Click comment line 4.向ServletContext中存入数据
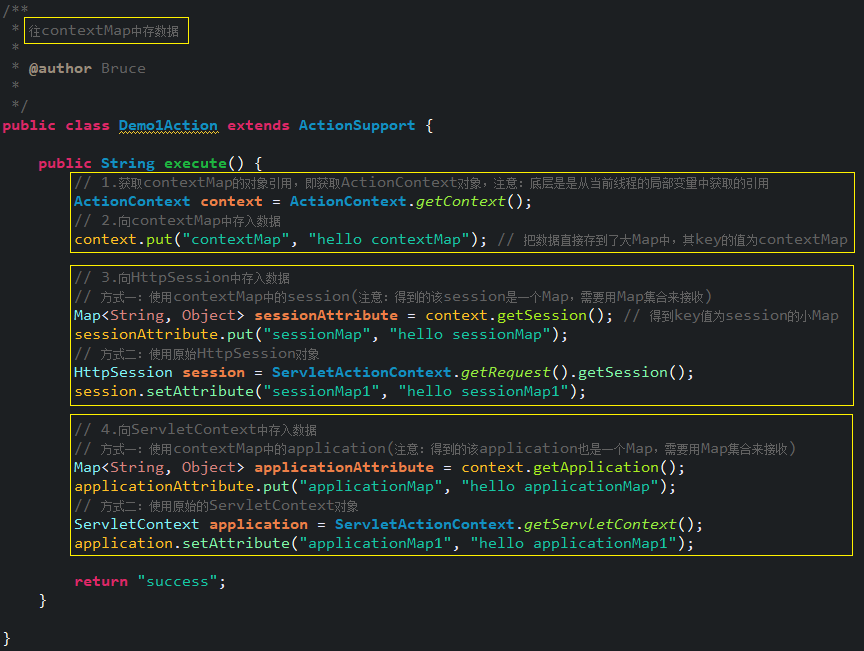Viewport: 864px width, 651px height. point(195,430)
